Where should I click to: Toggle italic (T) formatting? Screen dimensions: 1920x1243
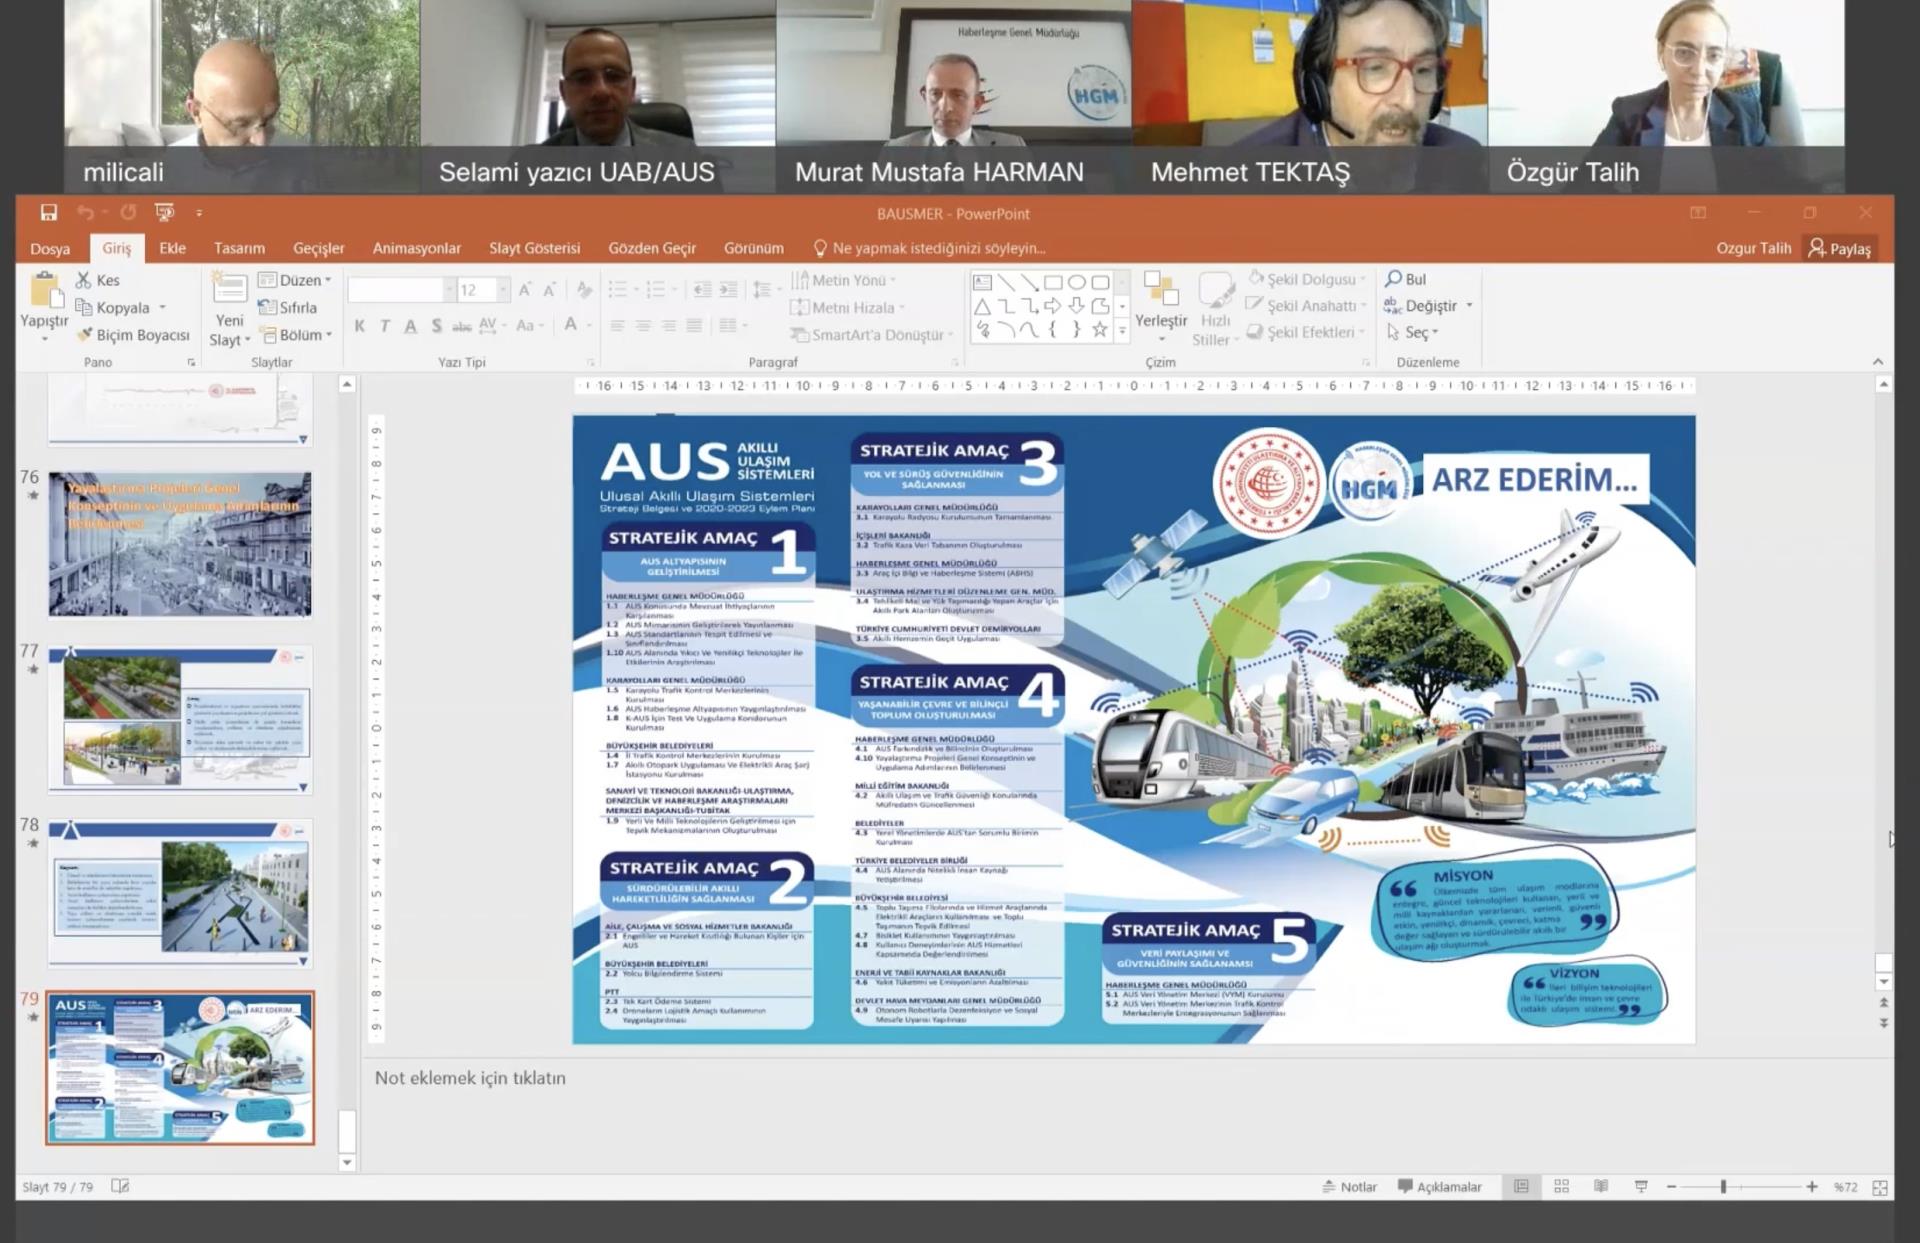(385, 326)
